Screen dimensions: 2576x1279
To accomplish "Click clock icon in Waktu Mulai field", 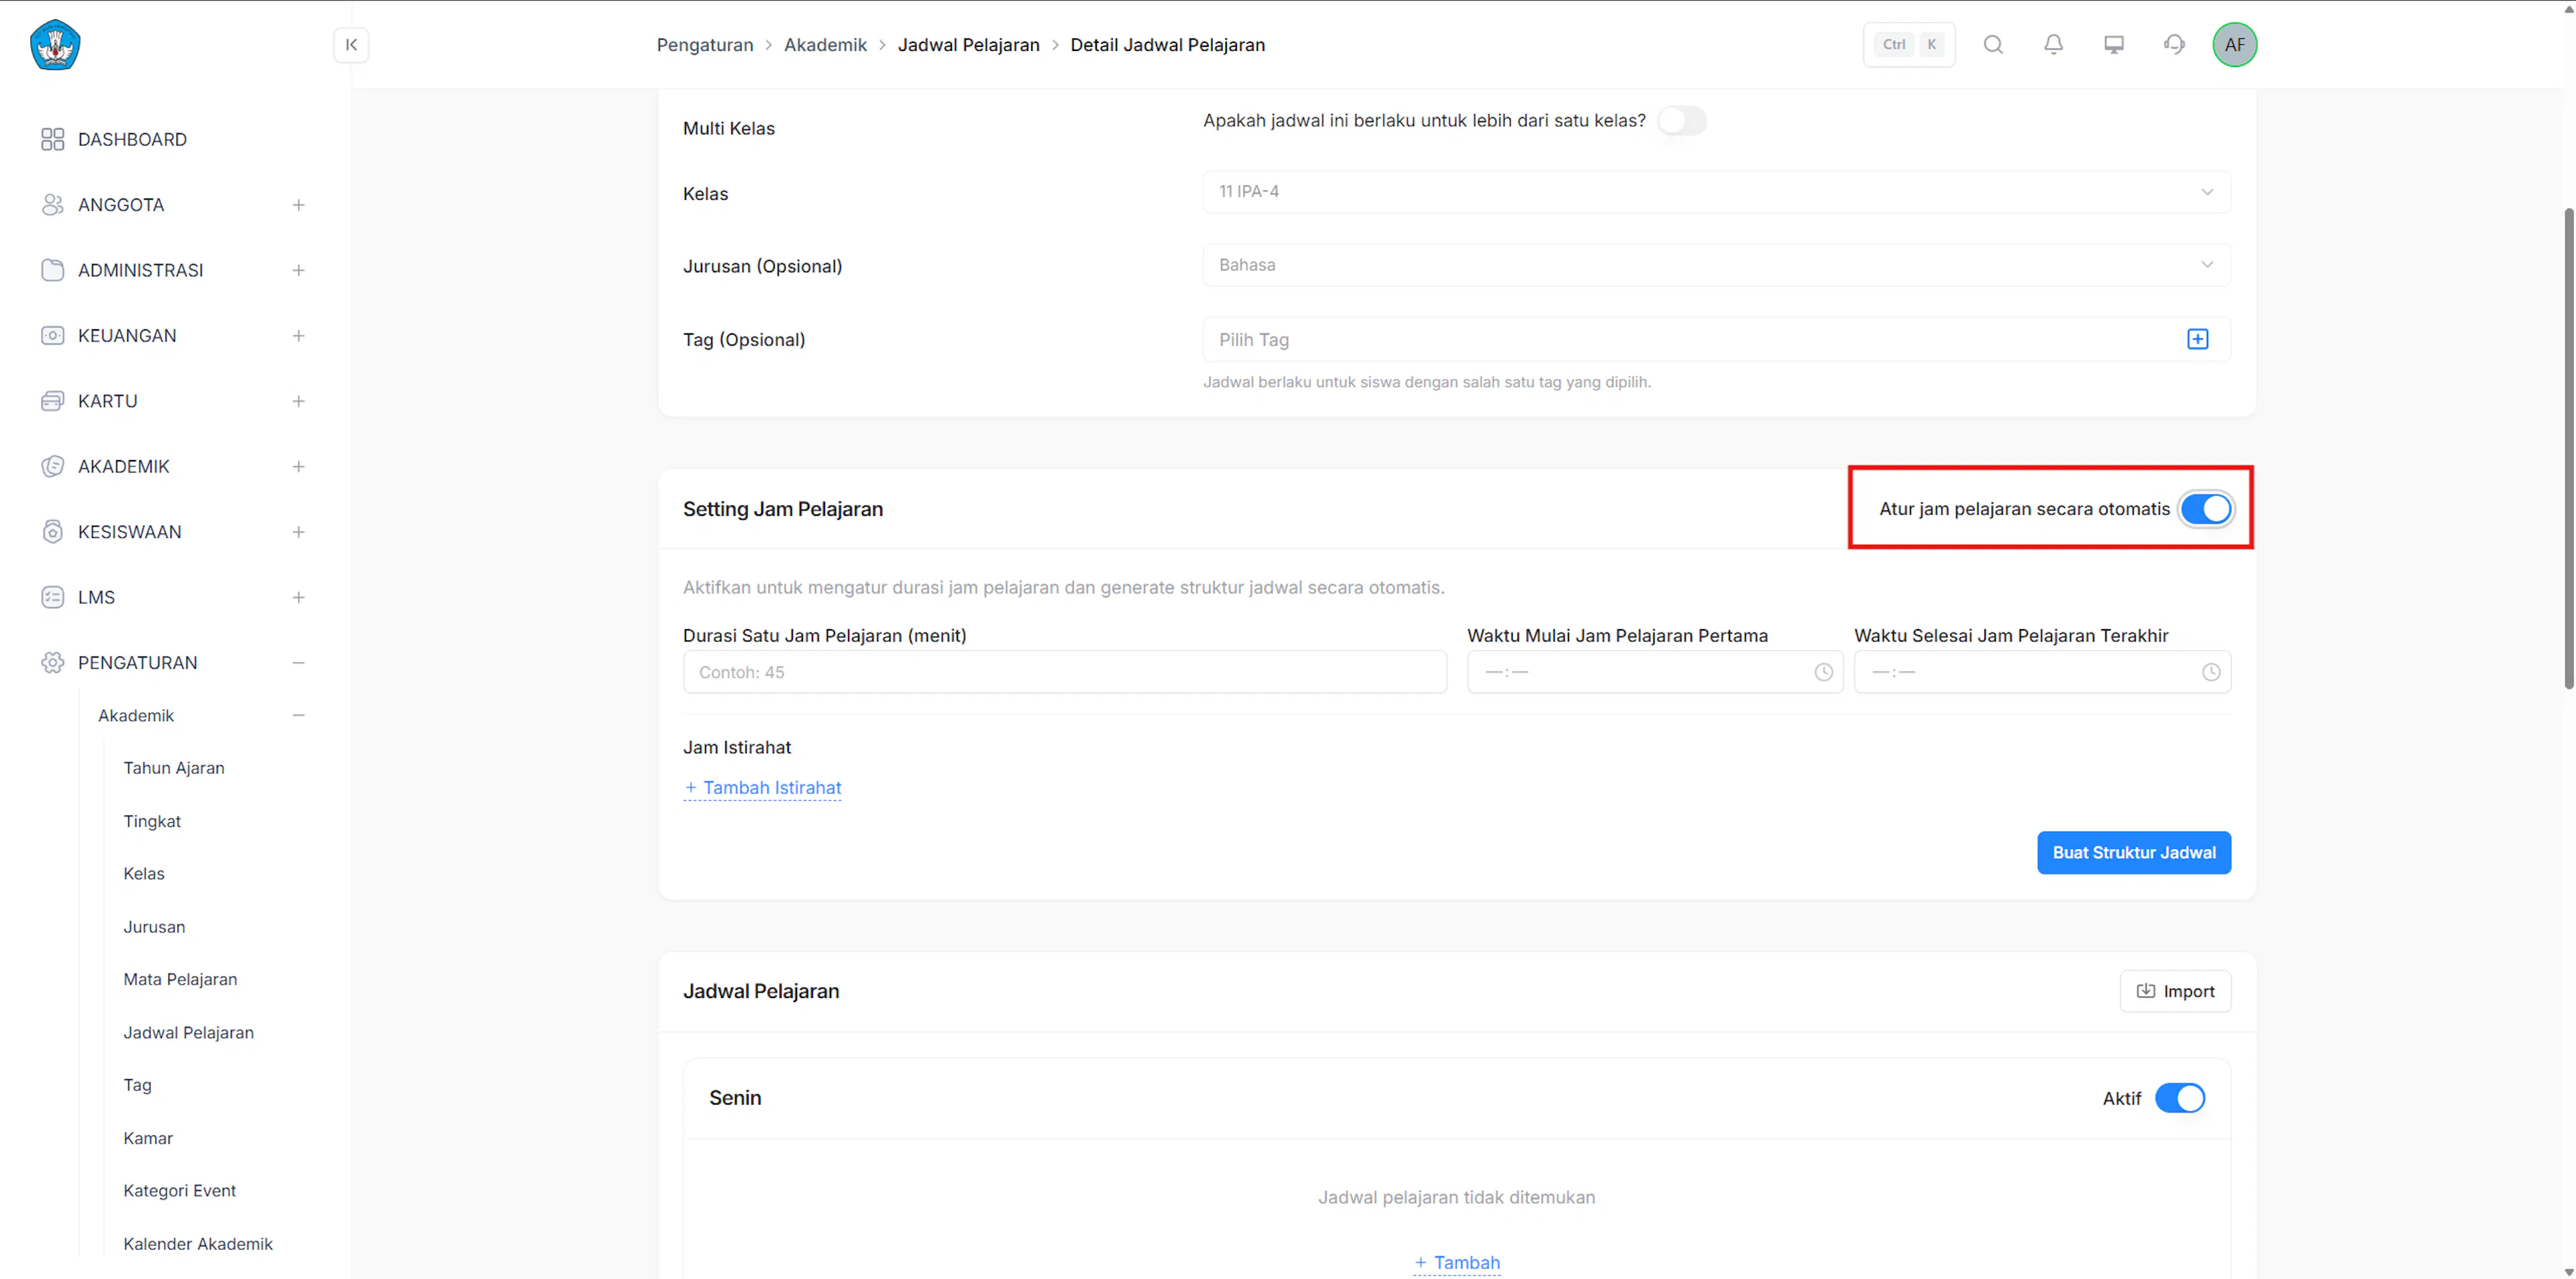I will click(1823, 672).
